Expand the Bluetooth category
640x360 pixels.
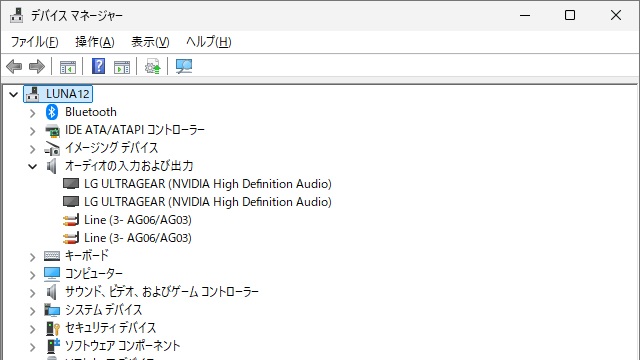33,113
